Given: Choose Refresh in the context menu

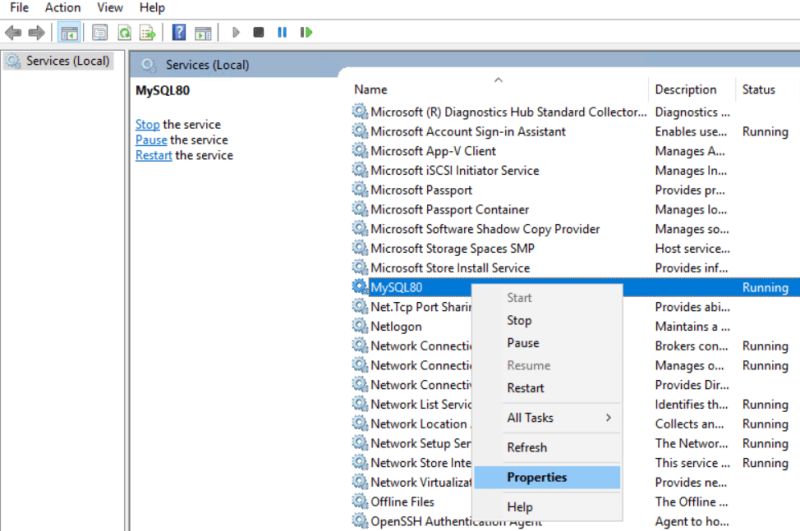Looking at the screenshot, I should [547, 447].
